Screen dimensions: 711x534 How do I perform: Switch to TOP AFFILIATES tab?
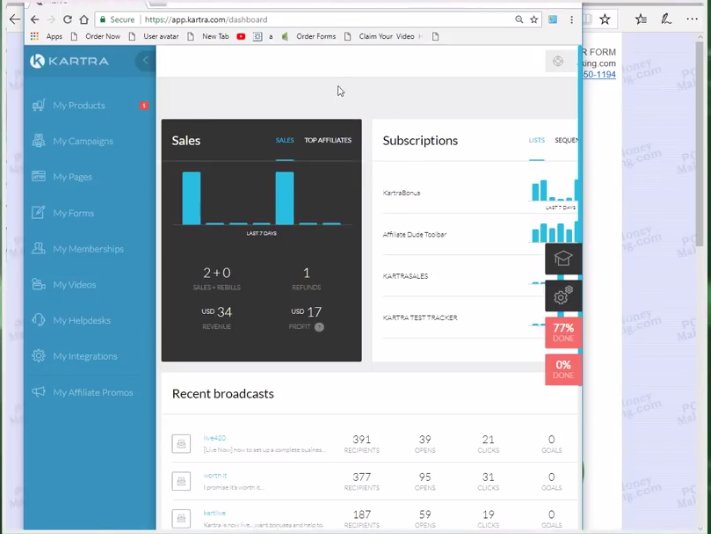pos(328,140)
